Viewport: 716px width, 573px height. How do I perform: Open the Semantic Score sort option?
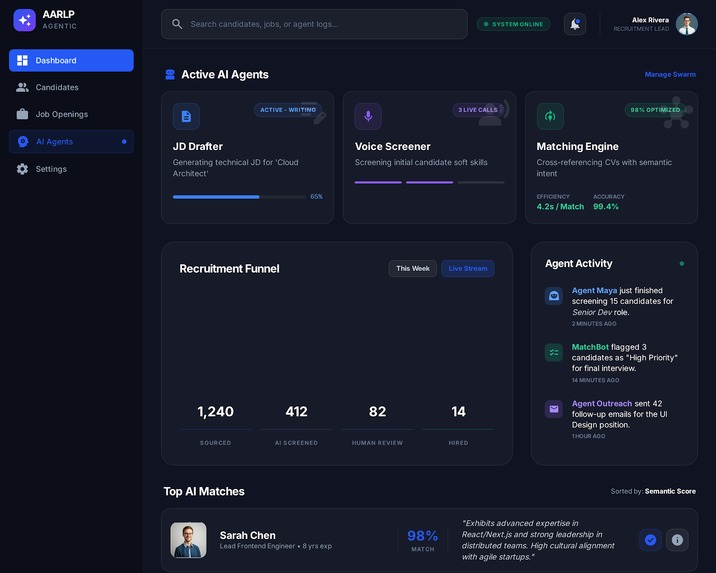click(670, 491)
